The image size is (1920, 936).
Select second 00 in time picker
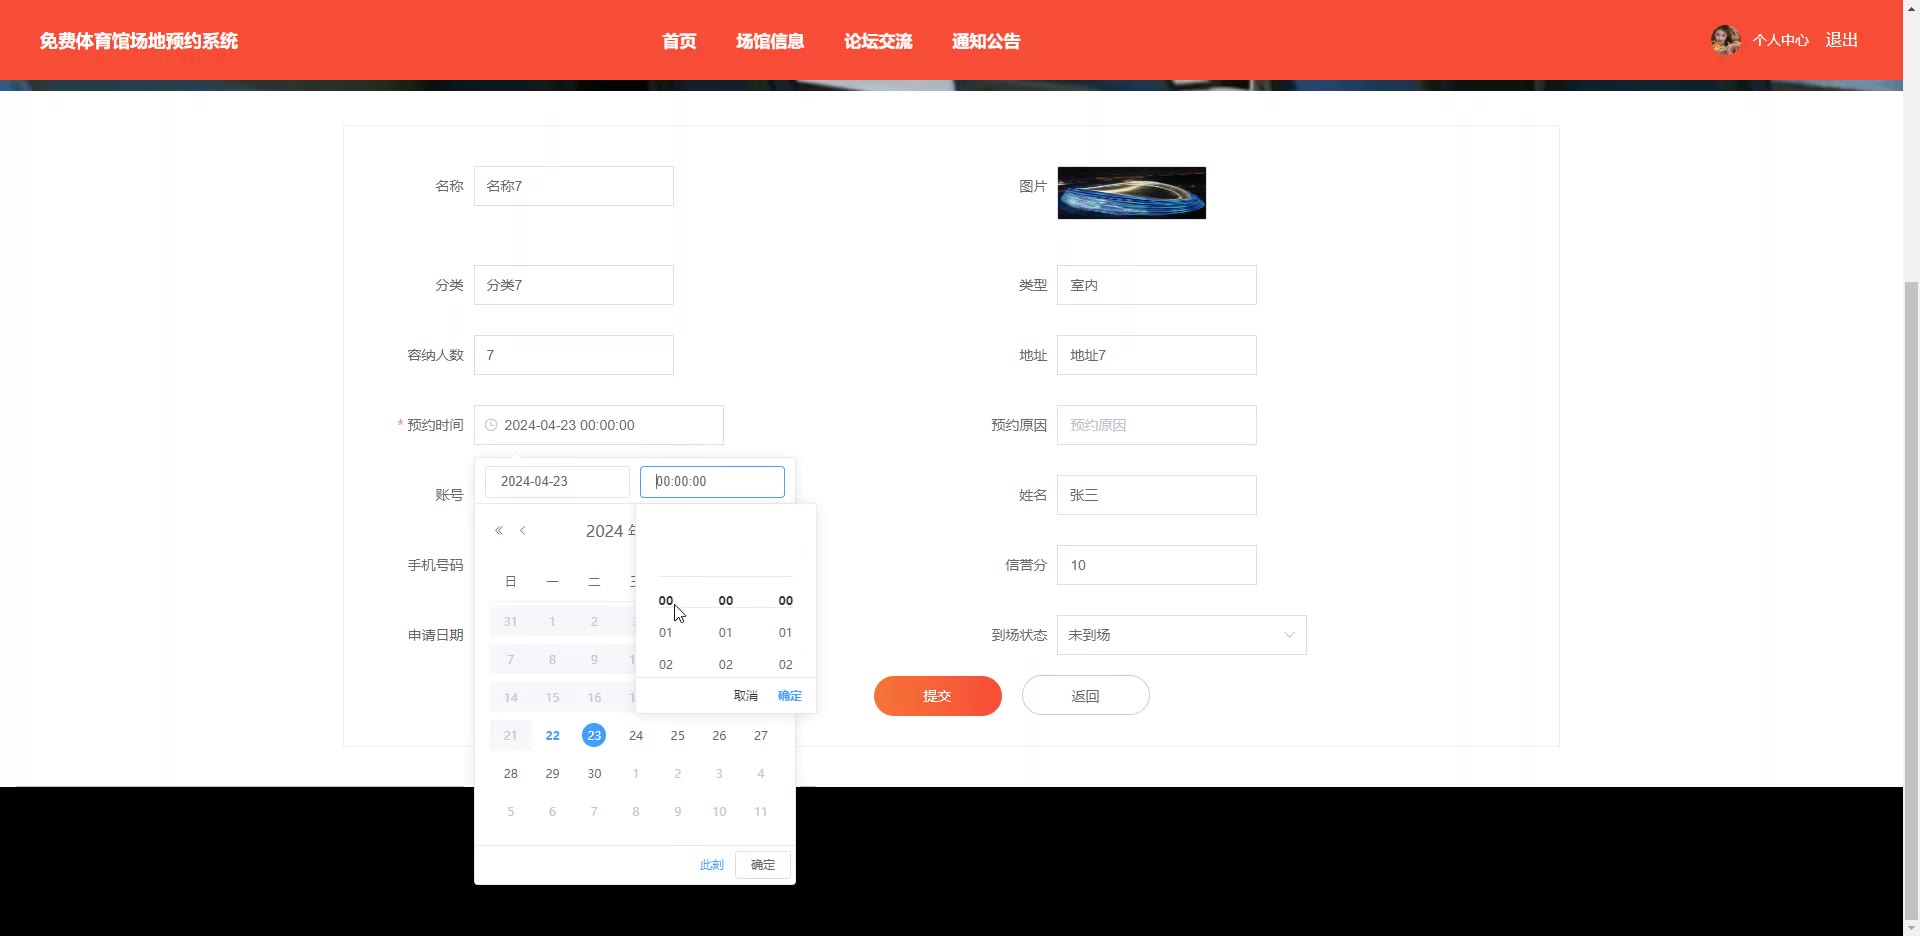[786, 601]
